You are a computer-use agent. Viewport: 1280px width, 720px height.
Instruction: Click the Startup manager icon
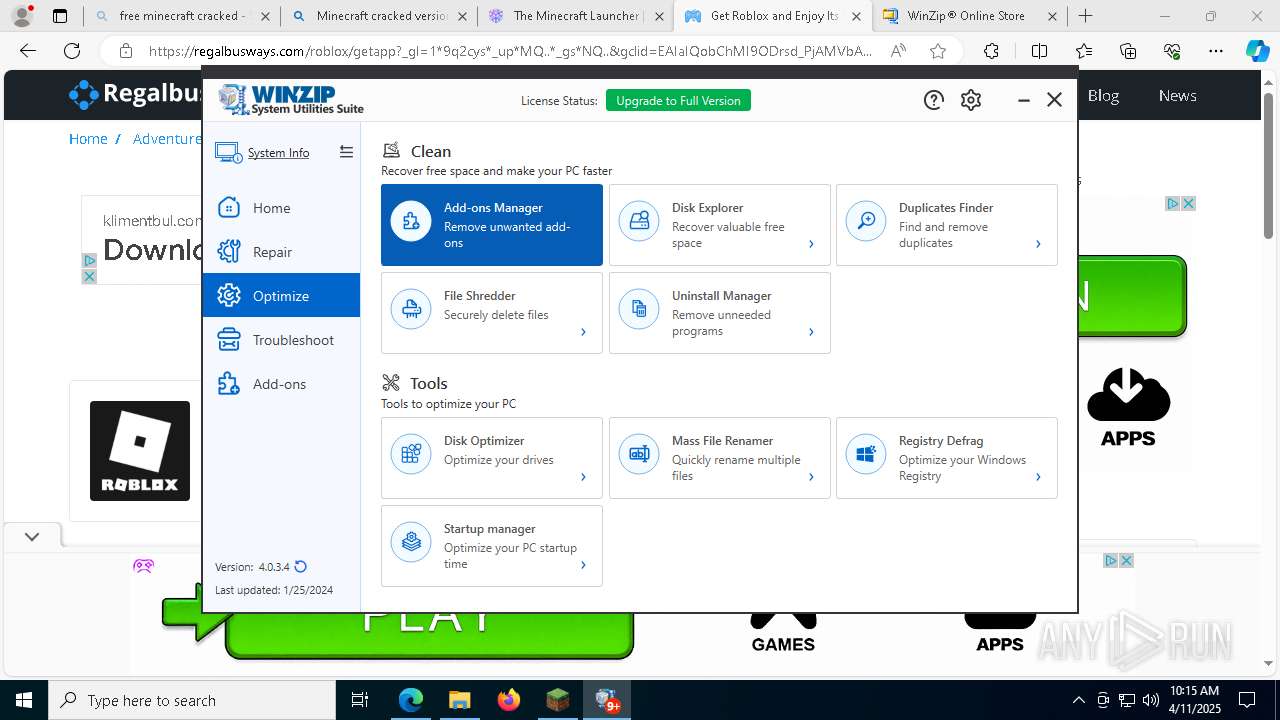pyautogui.click(x=411, y=543)
